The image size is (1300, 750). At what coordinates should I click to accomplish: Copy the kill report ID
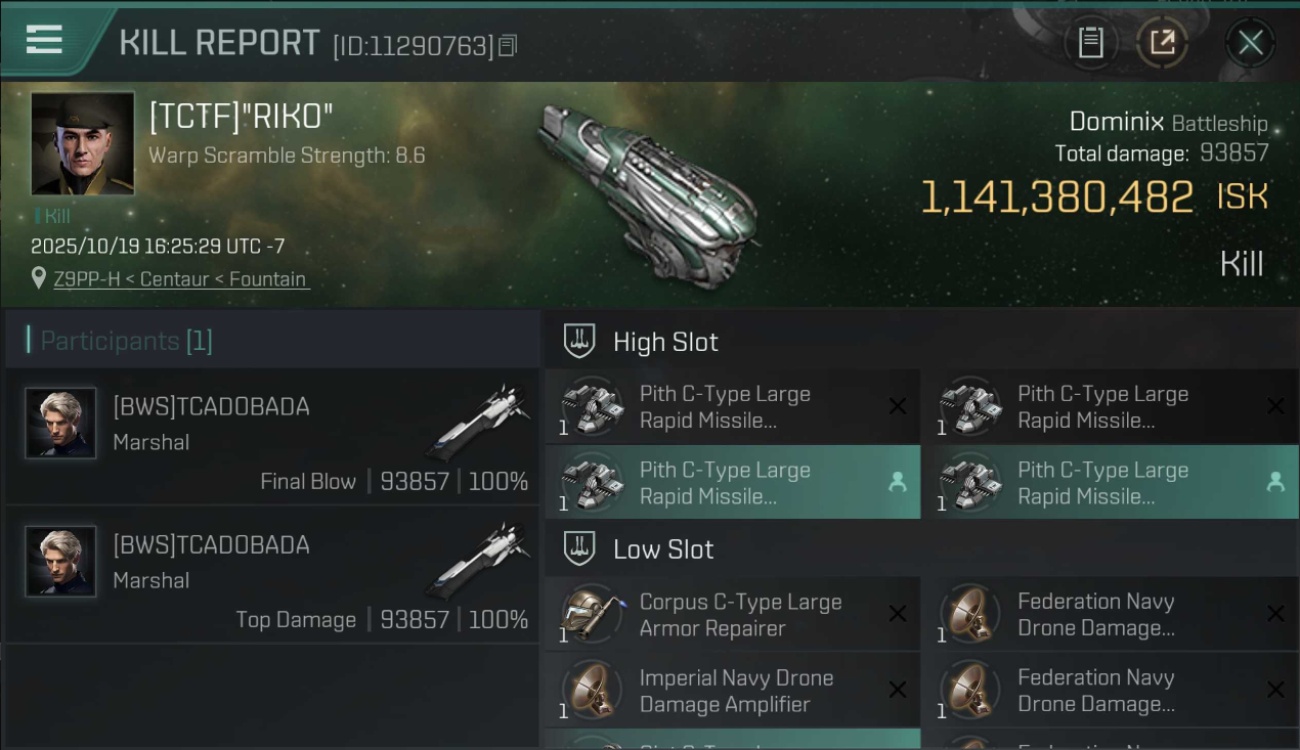pyautogui.click(x=508, y=46)
